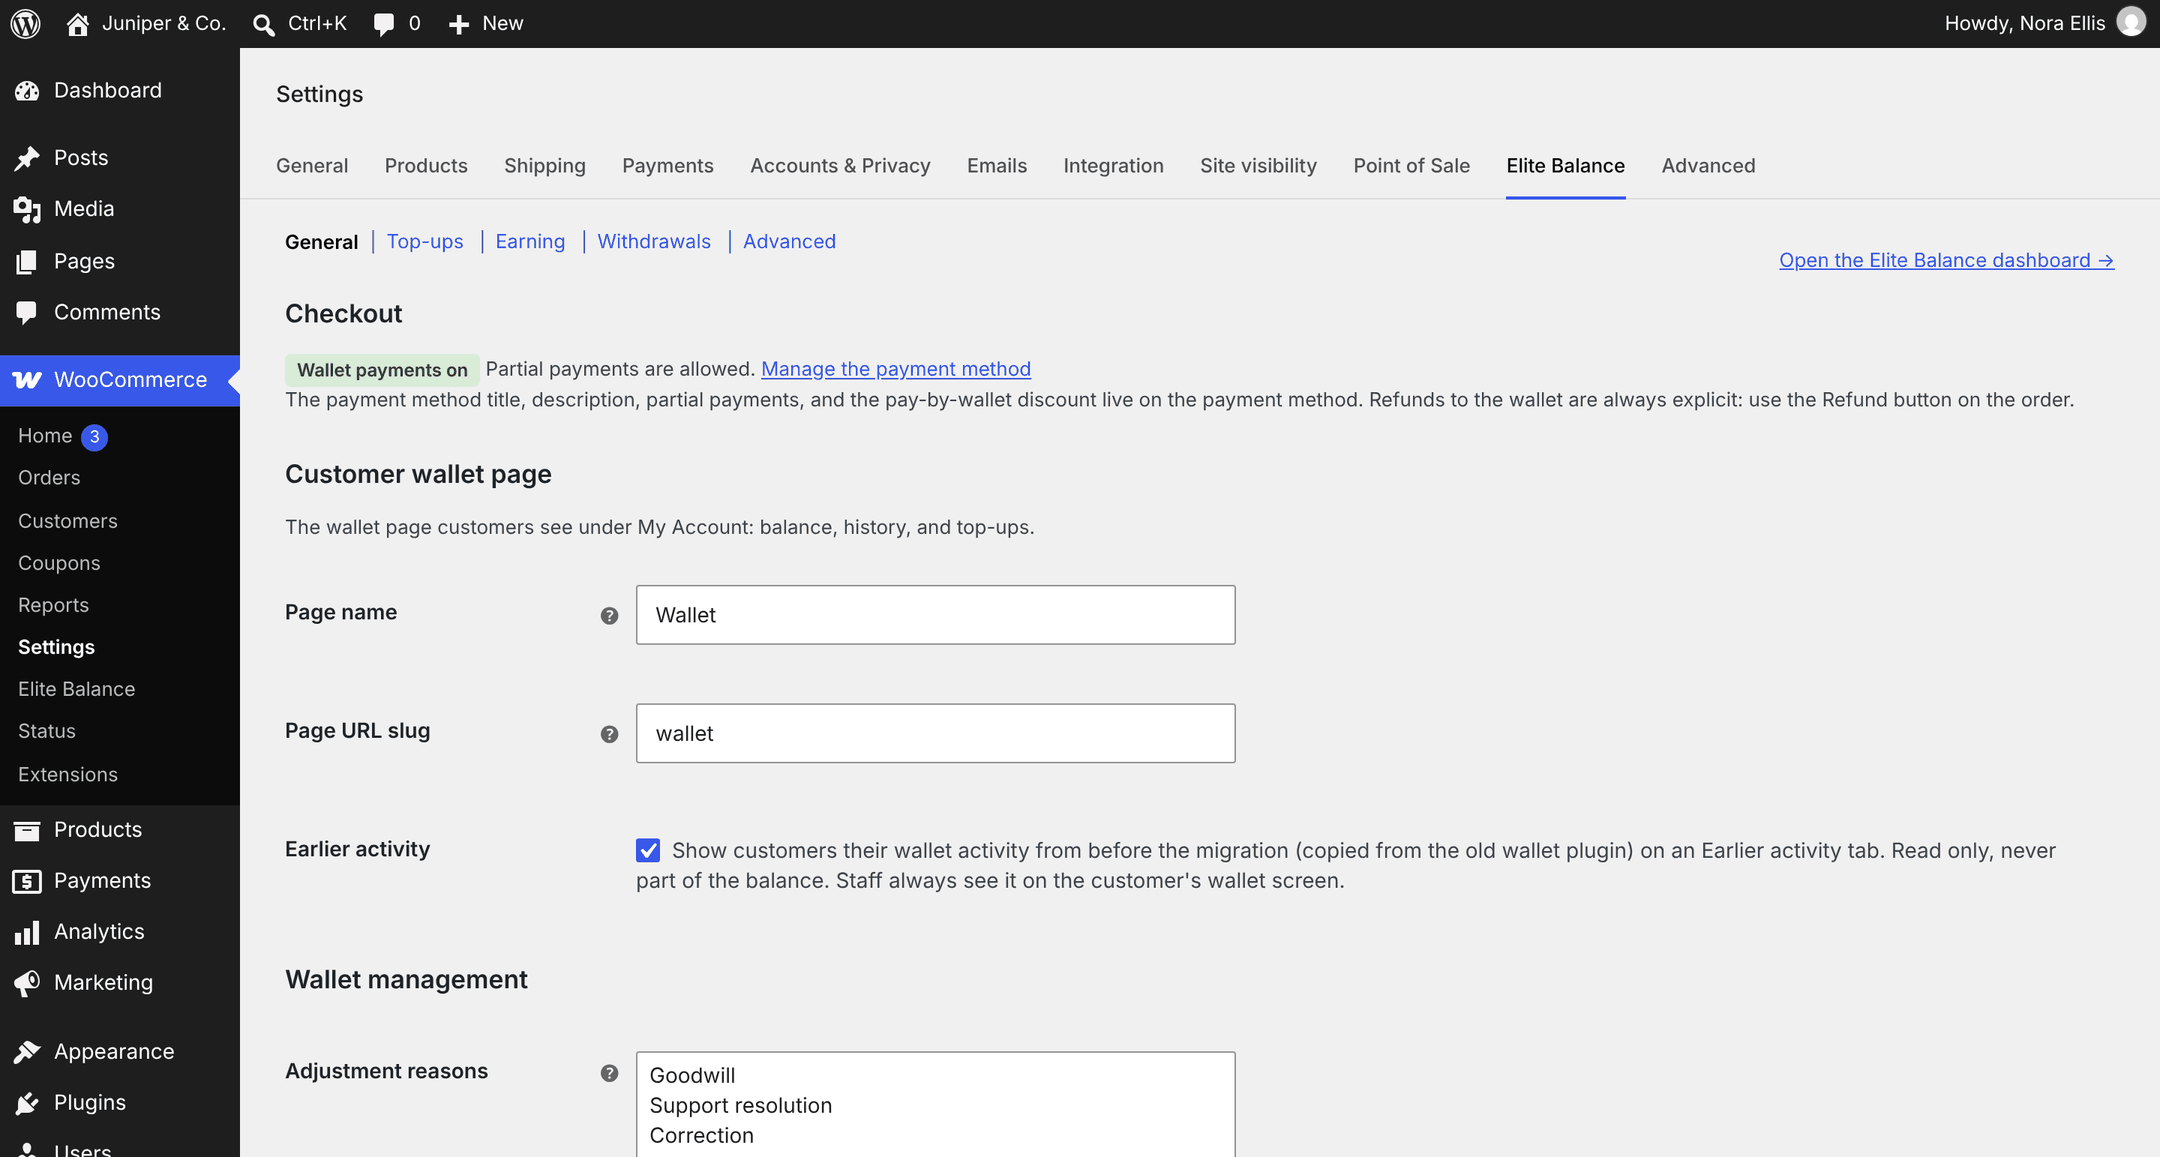Open the comments bubble in the admin bar

tap(384, 24)
